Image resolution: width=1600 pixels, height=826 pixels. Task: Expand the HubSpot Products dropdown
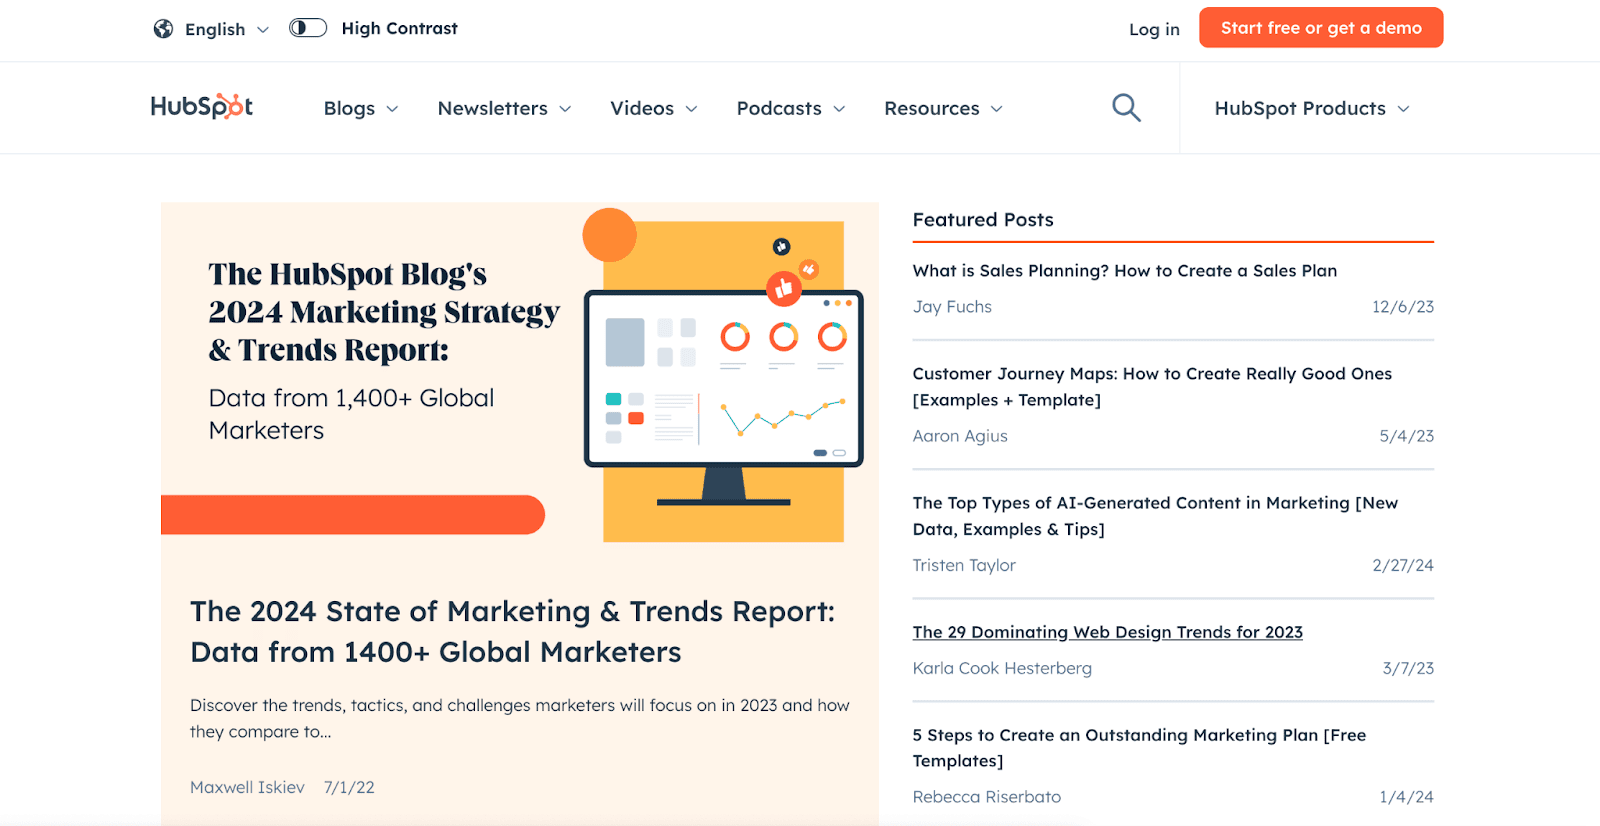(x=1312, y=108)
